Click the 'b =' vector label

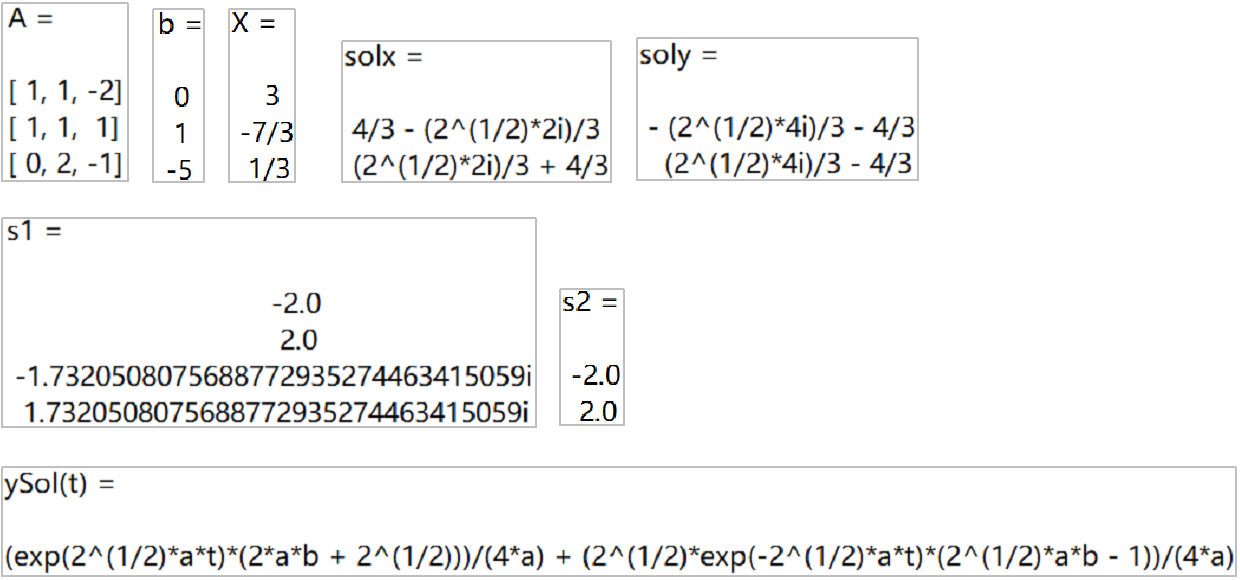180,25
